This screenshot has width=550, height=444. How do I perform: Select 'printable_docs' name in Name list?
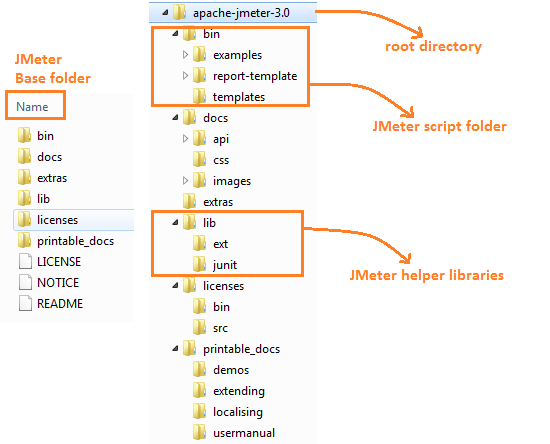click(75, 241)
